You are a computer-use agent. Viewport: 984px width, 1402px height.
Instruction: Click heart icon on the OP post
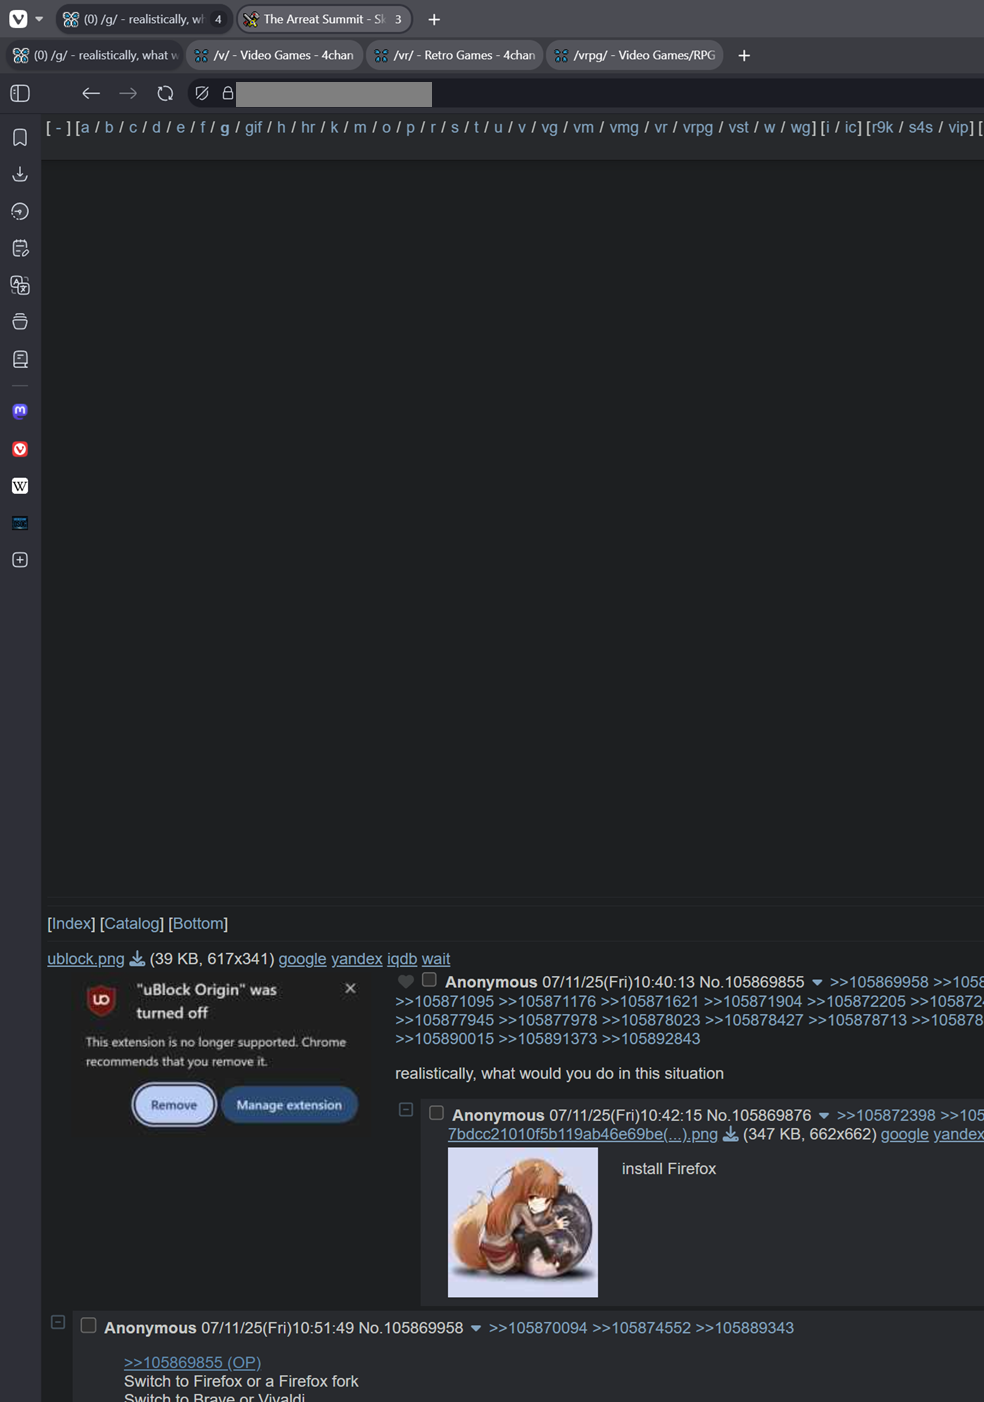(x=405, y=982)
